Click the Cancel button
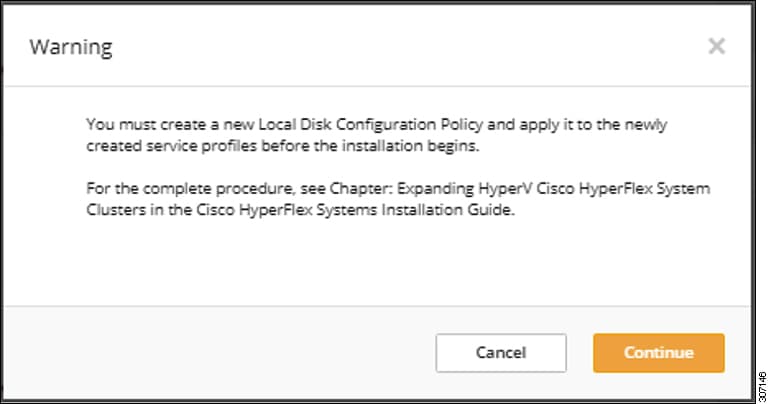Image resolution: width=768 pixels, height=404 pixels. (501, 353)
